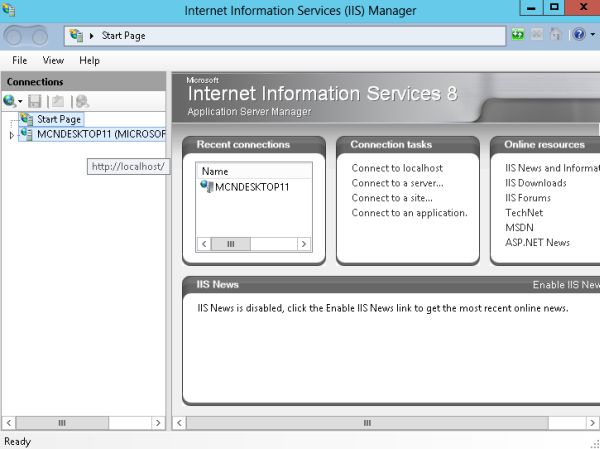
Task: Open the TechNet link
Action: coord(524,213)
